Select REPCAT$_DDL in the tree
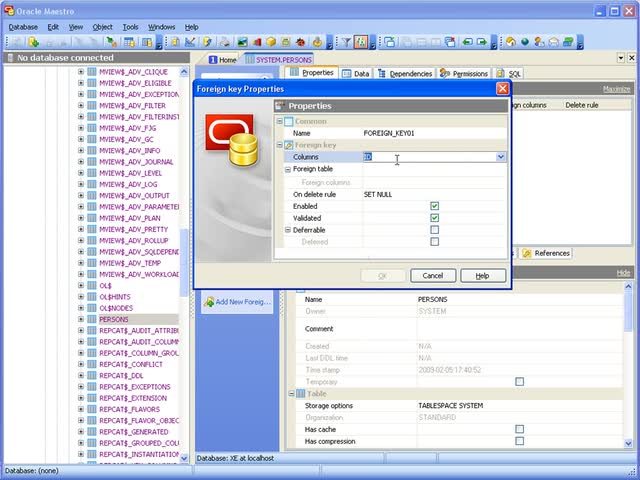This screenshot has width=640, height=480. point(121,376)
